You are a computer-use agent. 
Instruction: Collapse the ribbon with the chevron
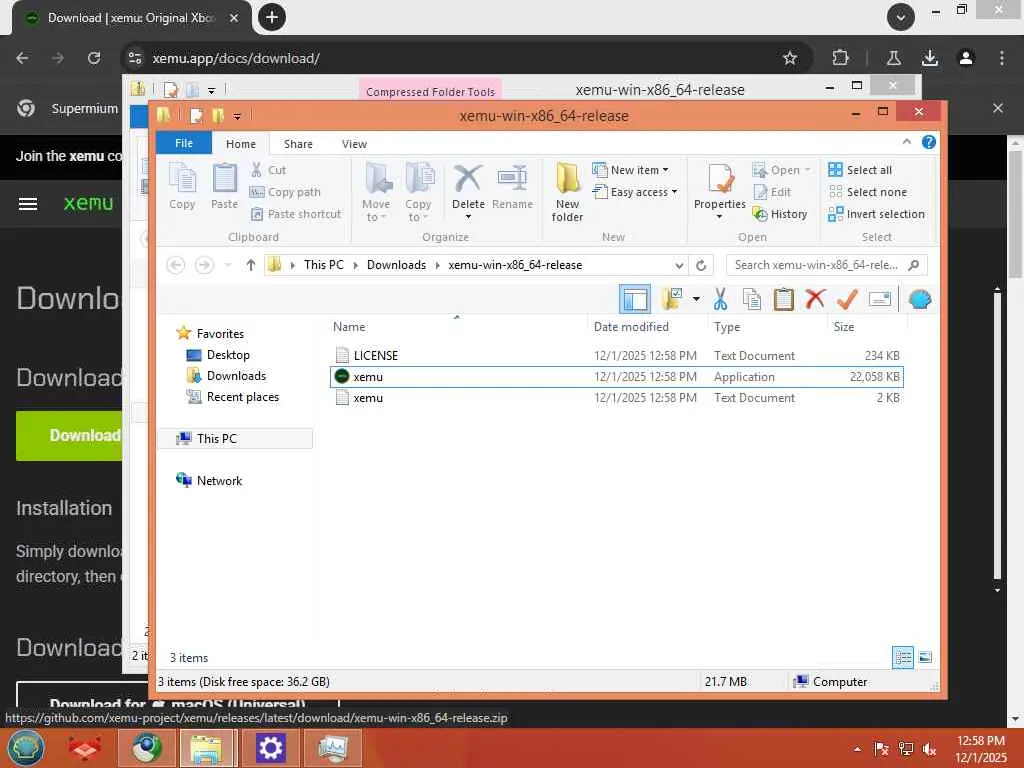click(906, 142)
